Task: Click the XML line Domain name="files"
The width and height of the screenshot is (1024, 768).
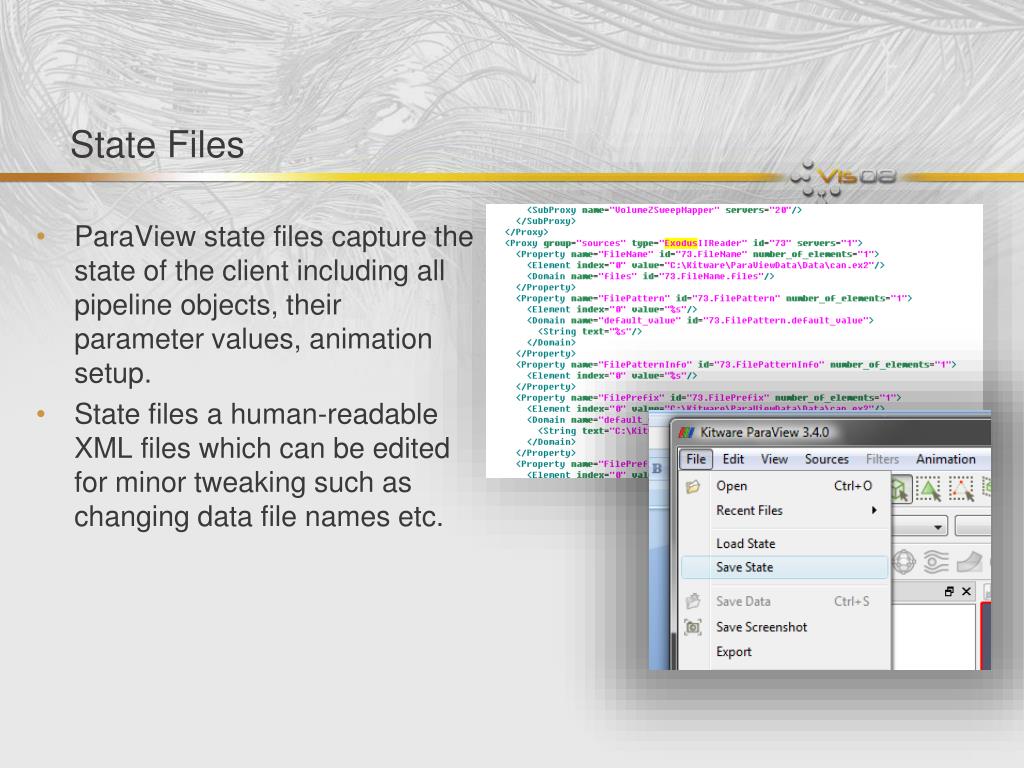Action: tap(650, 276)
